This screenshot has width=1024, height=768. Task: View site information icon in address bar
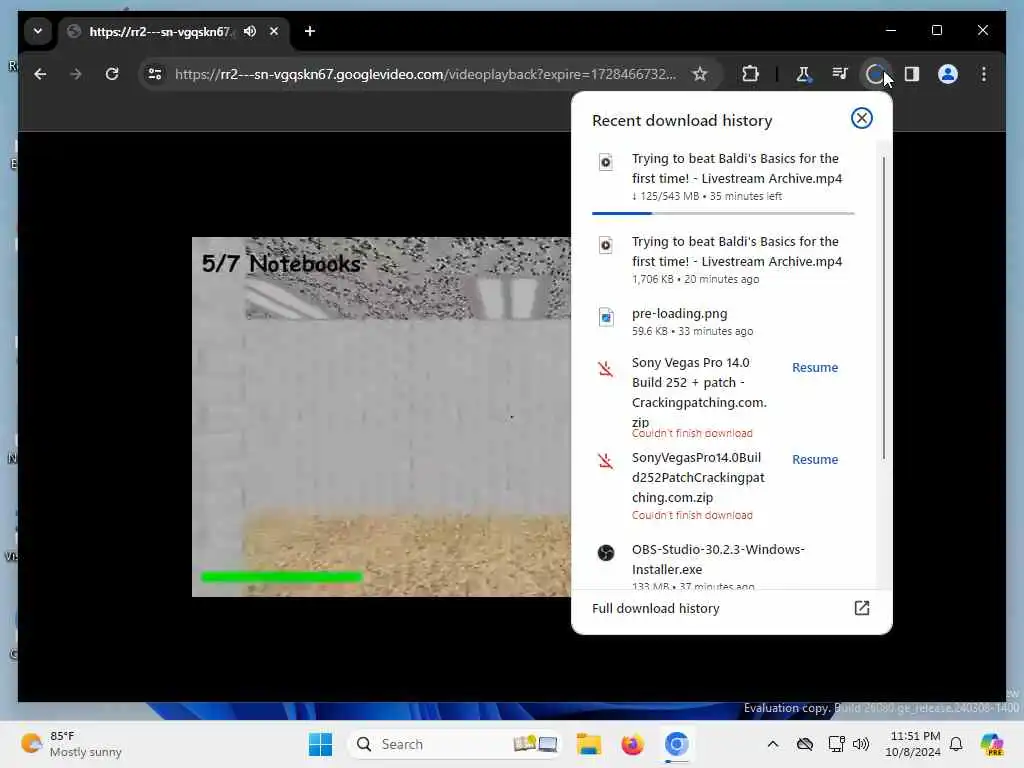[x=155, y=74]
